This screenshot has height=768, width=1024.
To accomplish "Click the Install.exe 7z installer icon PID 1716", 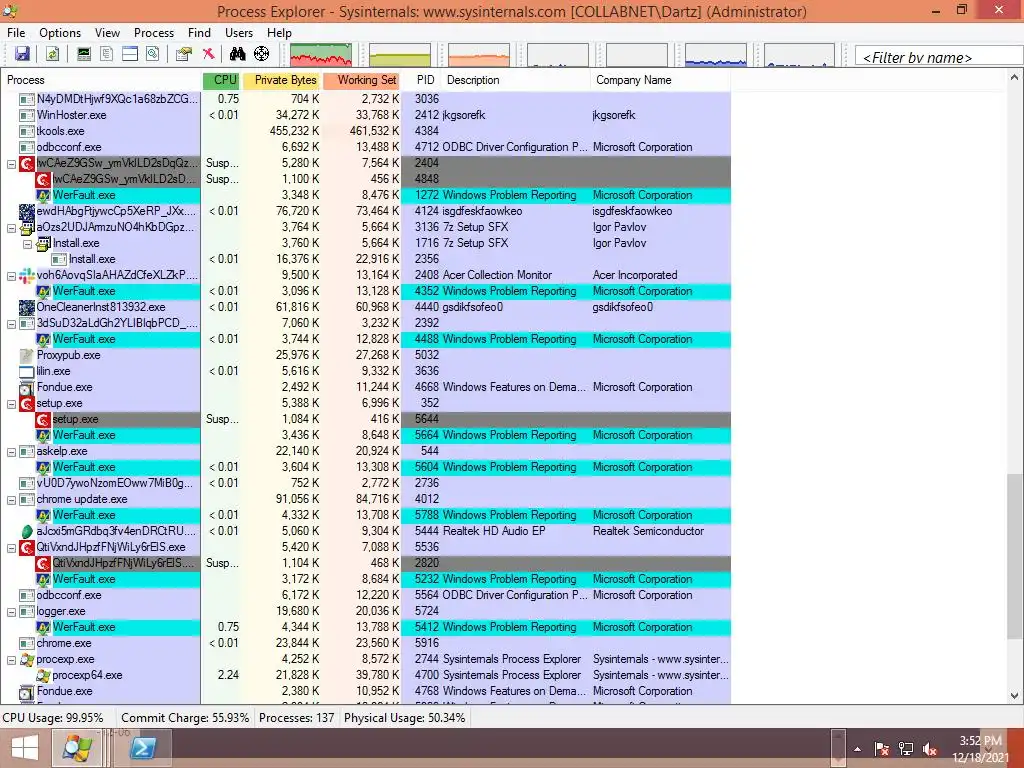I will (x=43, y=244).
